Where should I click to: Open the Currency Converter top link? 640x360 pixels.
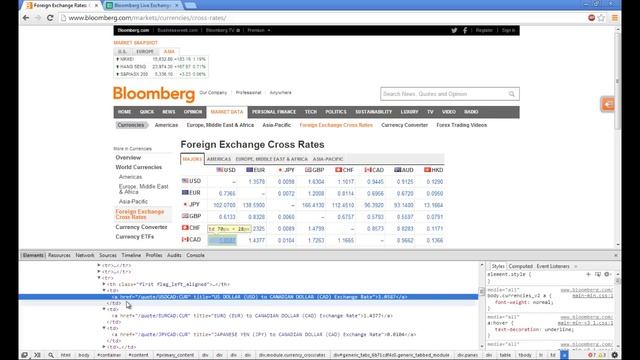(x=404, y=125)
